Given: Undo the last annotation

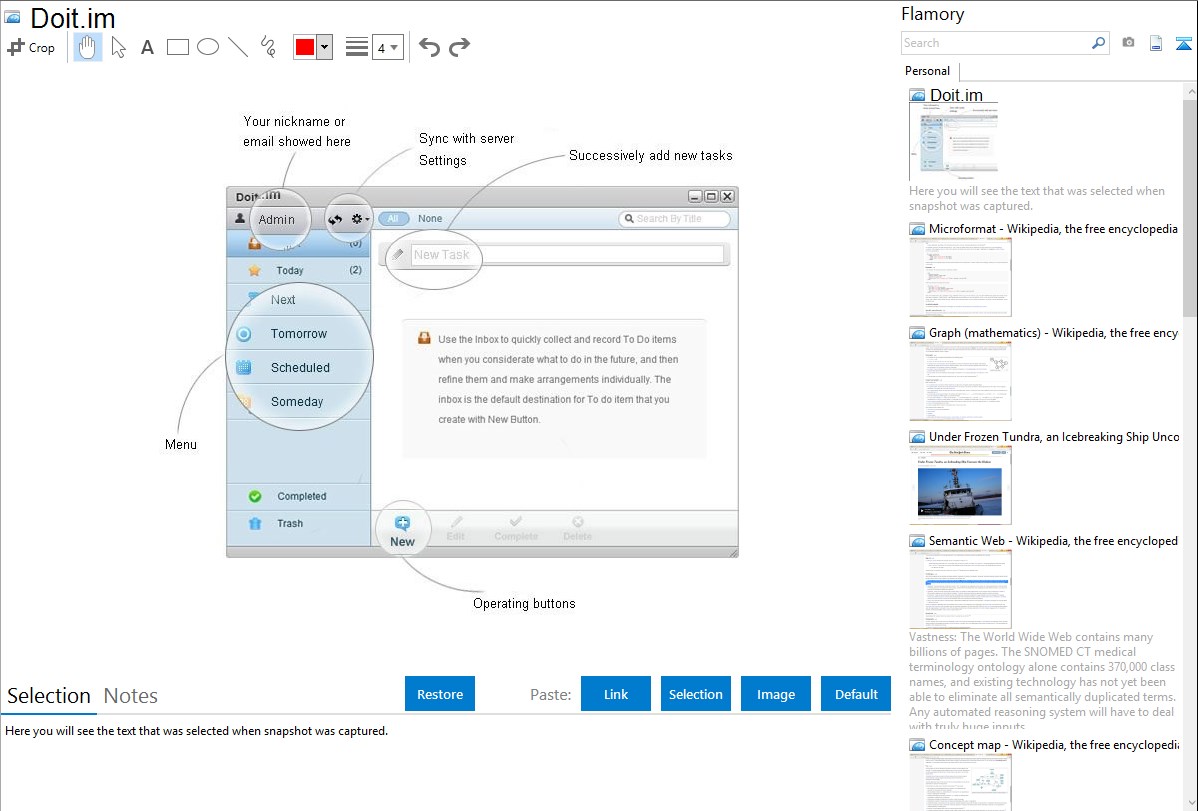Looking at the screenshot, I should (429, 47).
